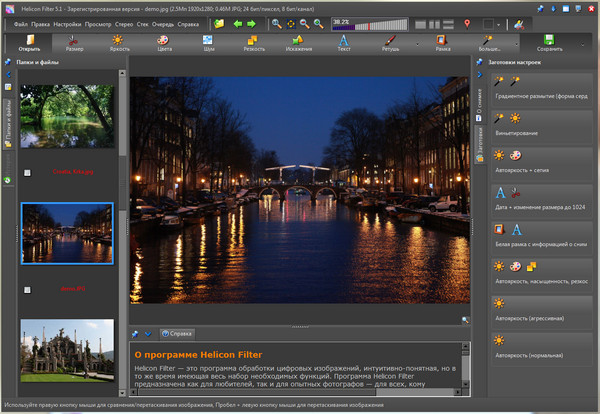Open the Шум (Noise) filter tool
This screenshot has width=600, height=414.
[208, 43]
